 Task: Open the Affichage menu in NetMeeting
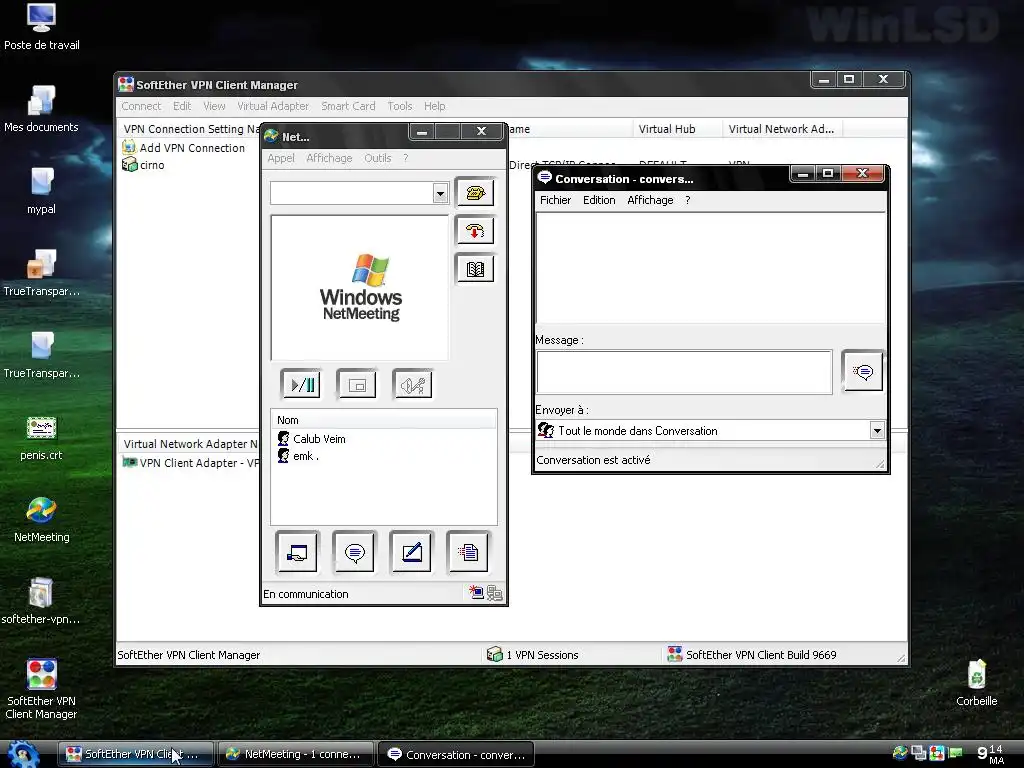pos(329,158)
